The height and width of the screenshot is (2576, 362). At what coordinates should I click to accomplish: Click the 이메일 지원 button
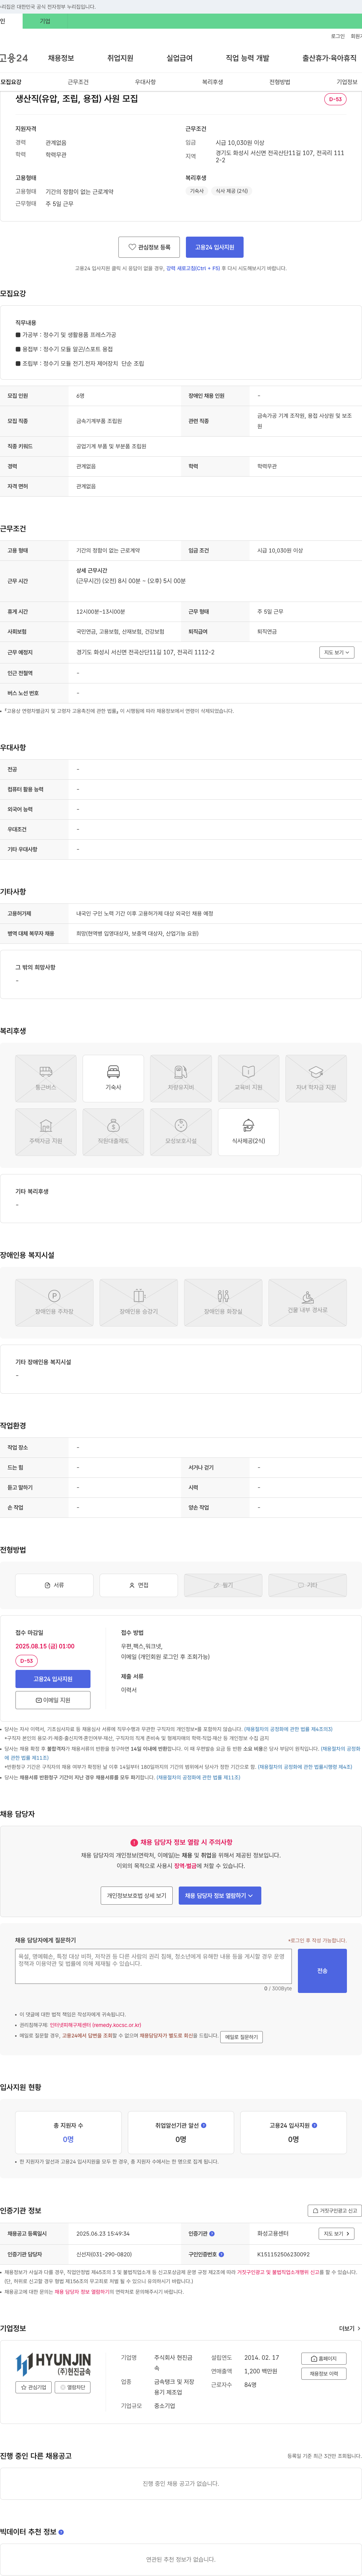pos(53,1700)
